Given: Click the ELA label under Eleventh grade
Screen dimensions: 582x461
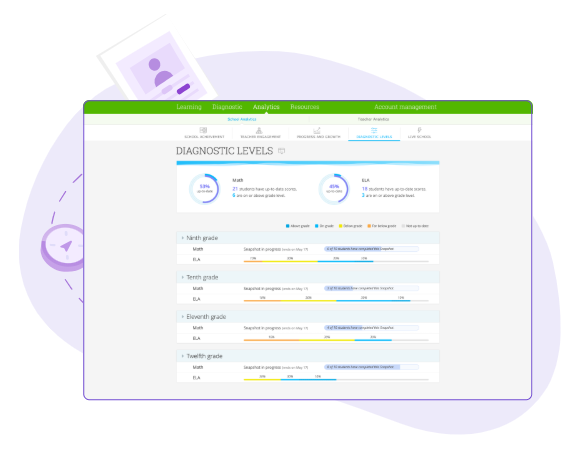Looking at the screenshot, I should tap(196, 338).
